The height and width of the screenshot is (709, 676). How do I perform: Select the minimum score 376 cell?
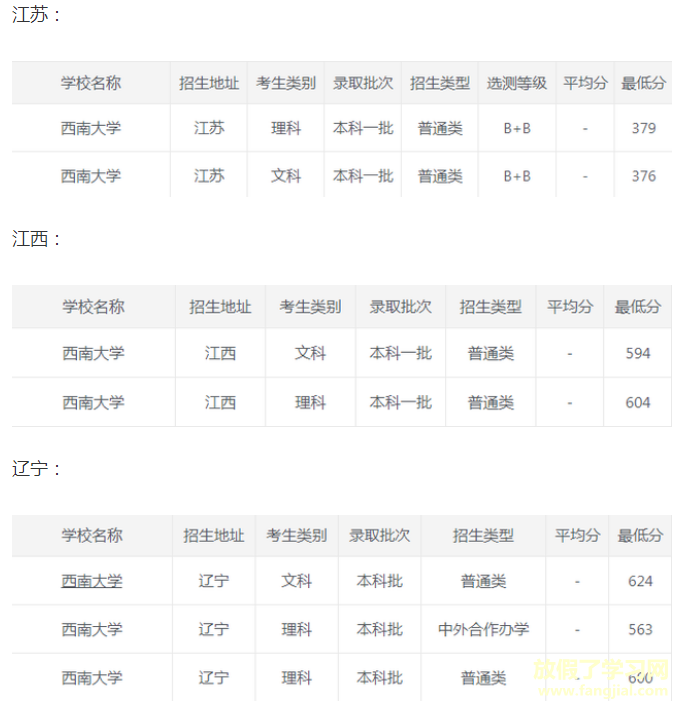643,176
